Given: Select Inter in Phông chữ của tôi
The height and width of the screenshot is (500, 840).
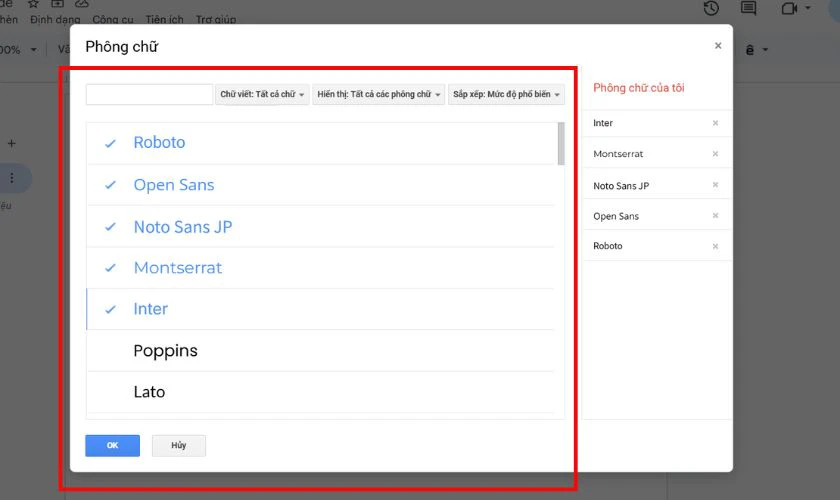Looking at the screenshot, I should tap(603, 123).
